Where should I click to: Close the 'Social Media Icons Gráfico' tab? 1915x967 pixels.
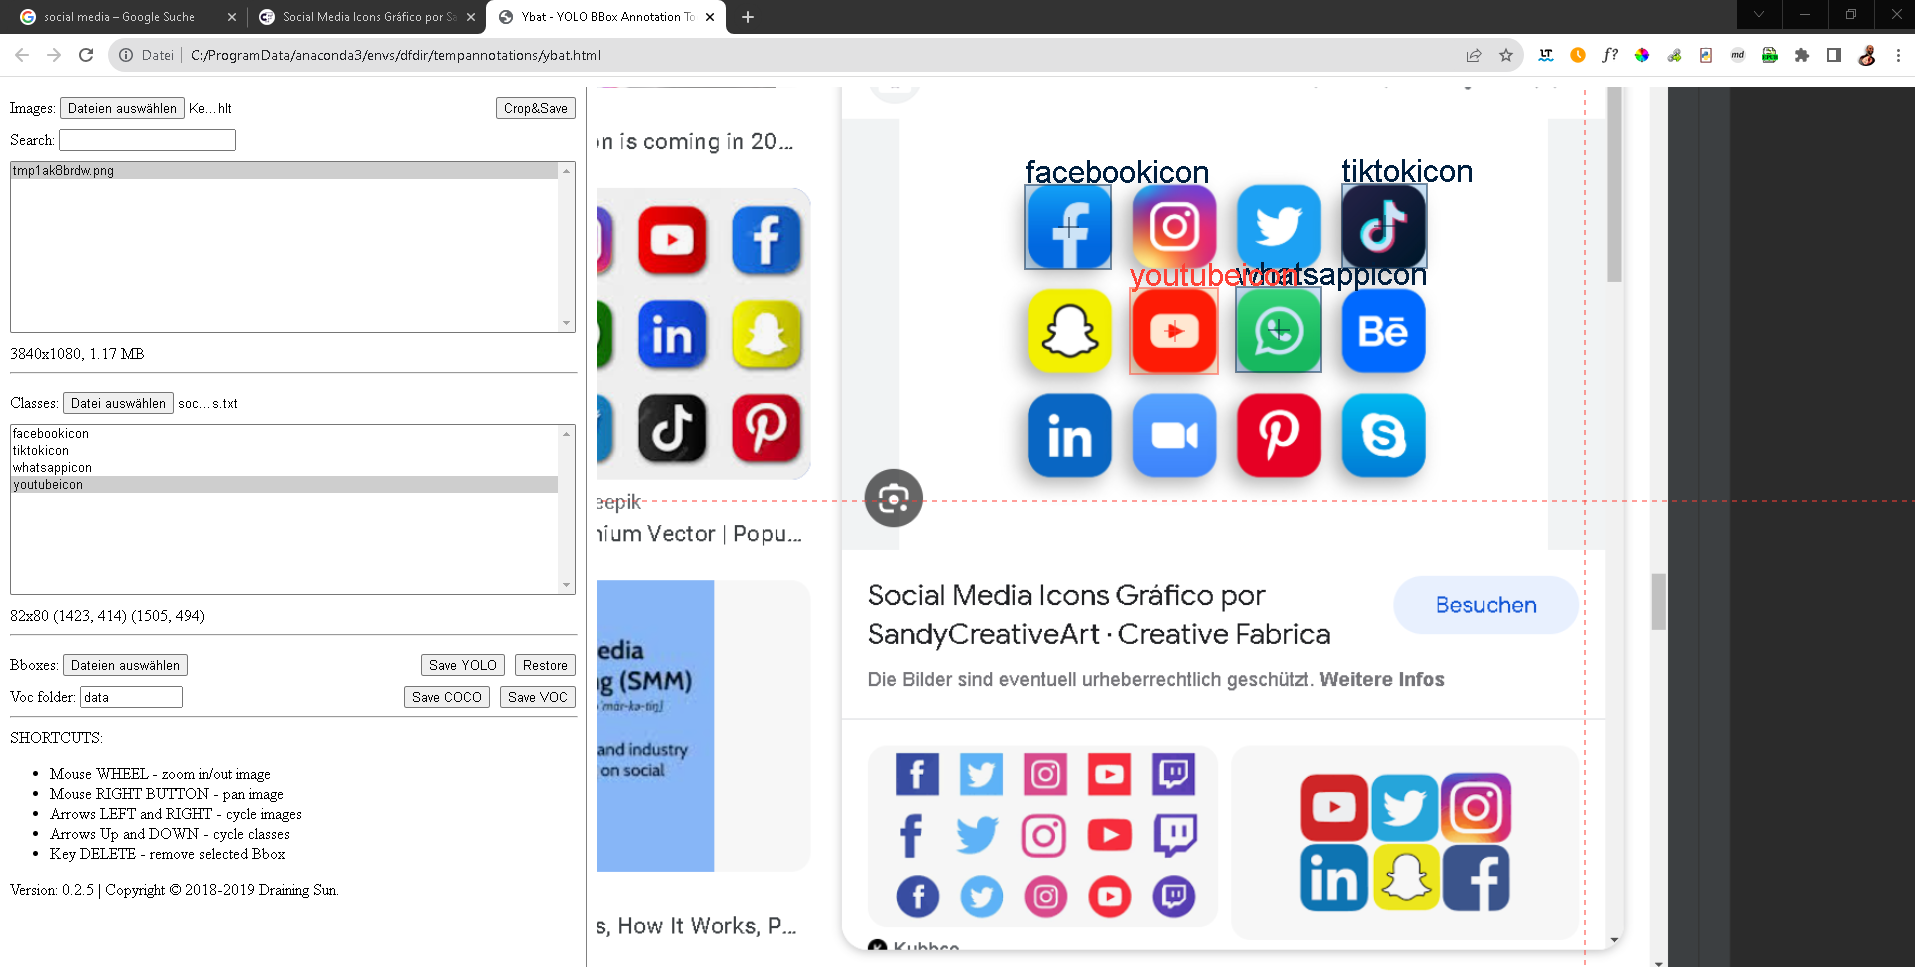471,17
